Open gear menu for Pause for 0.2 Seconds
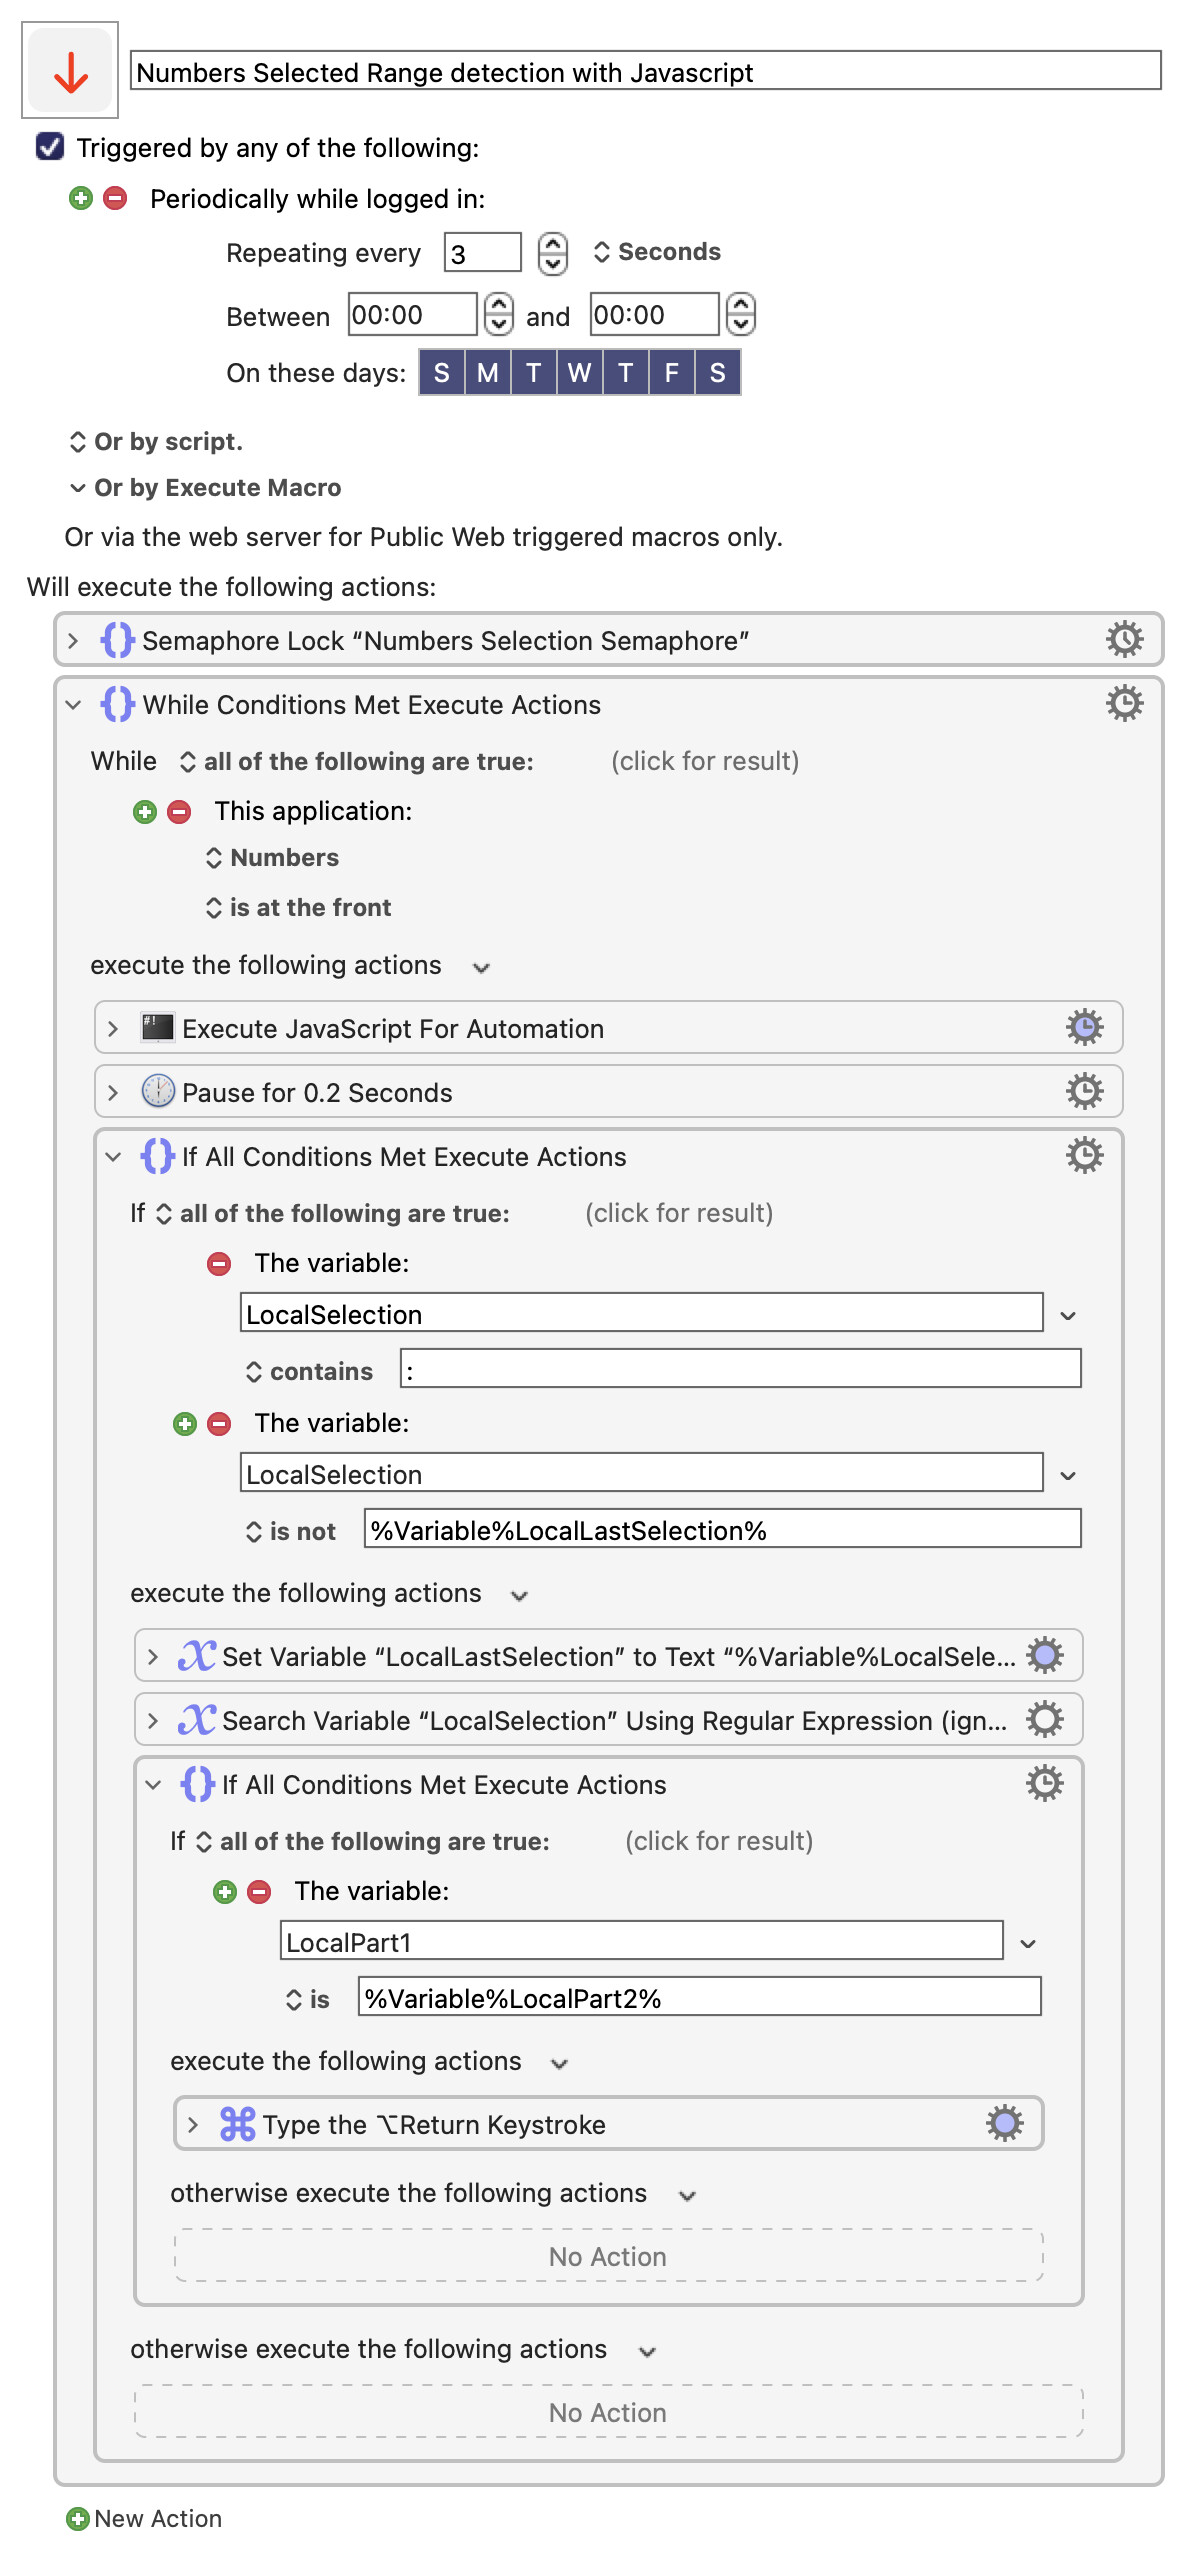 click(1084, 1091)
